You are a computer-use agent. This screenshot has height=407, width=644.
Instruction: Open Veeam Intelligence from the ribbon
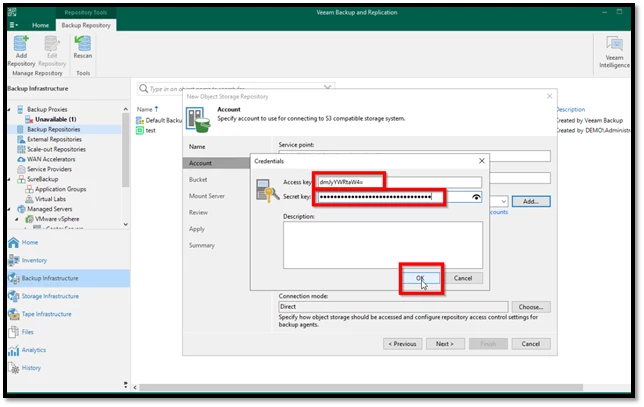[614, 52]
